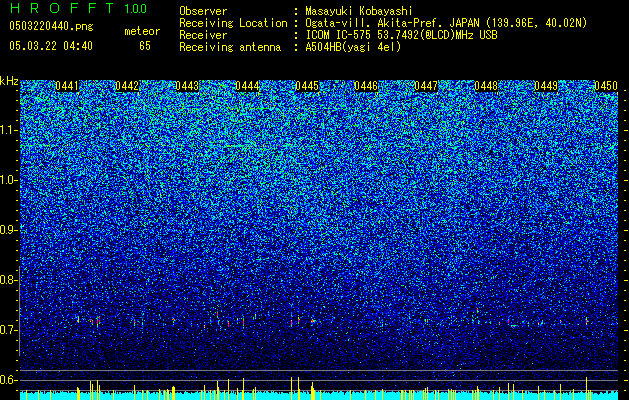This screenshot has height=400, width=629.
Task: Click the 0447 time marker
Action: click(426, 86)
